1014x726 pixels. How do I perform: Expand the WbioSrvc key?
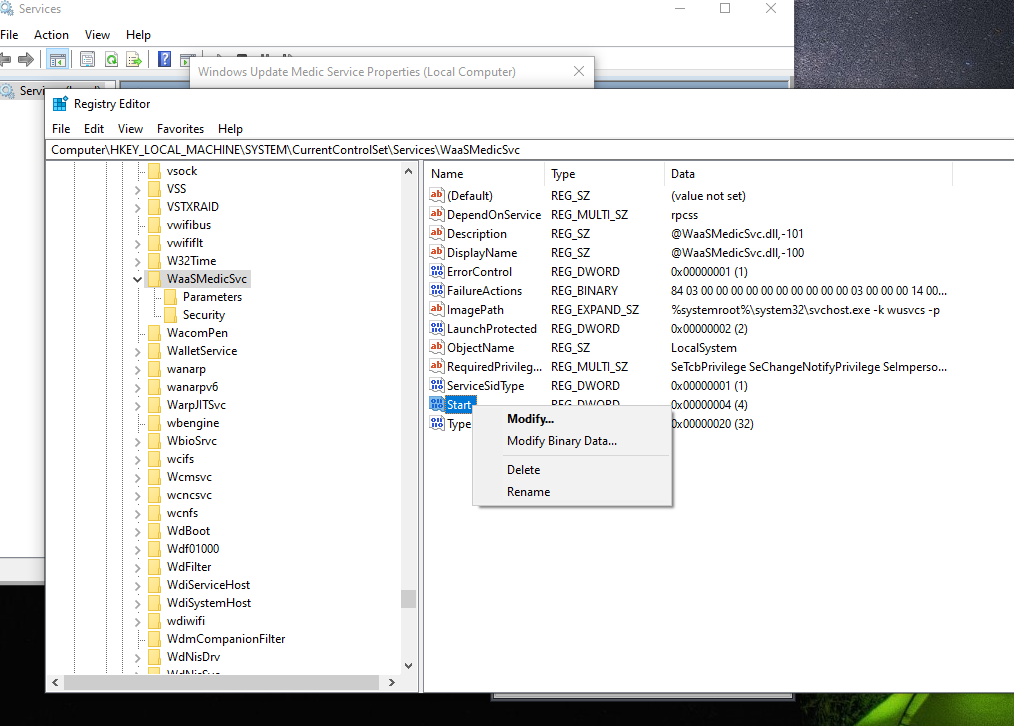(x=138, y=442)
